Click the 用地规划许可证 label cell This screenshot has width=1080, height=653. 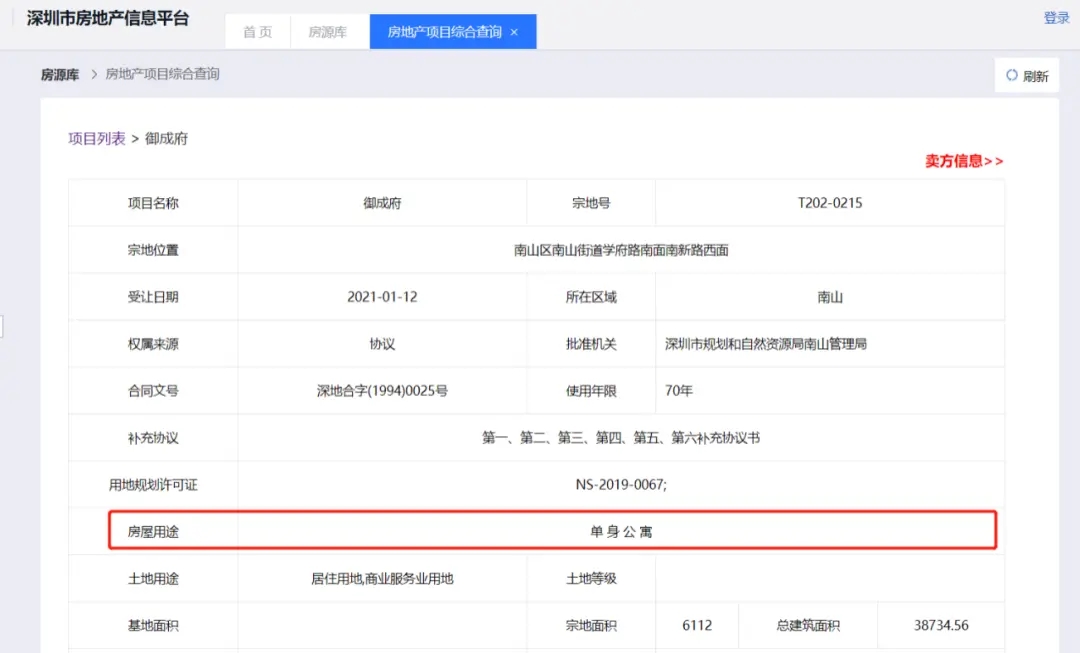[x=153, y=485]
